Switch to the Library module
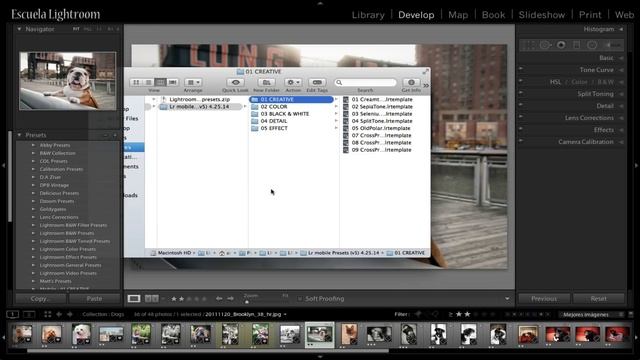This screenshot has width=640, height=360. tap(368, 15)
